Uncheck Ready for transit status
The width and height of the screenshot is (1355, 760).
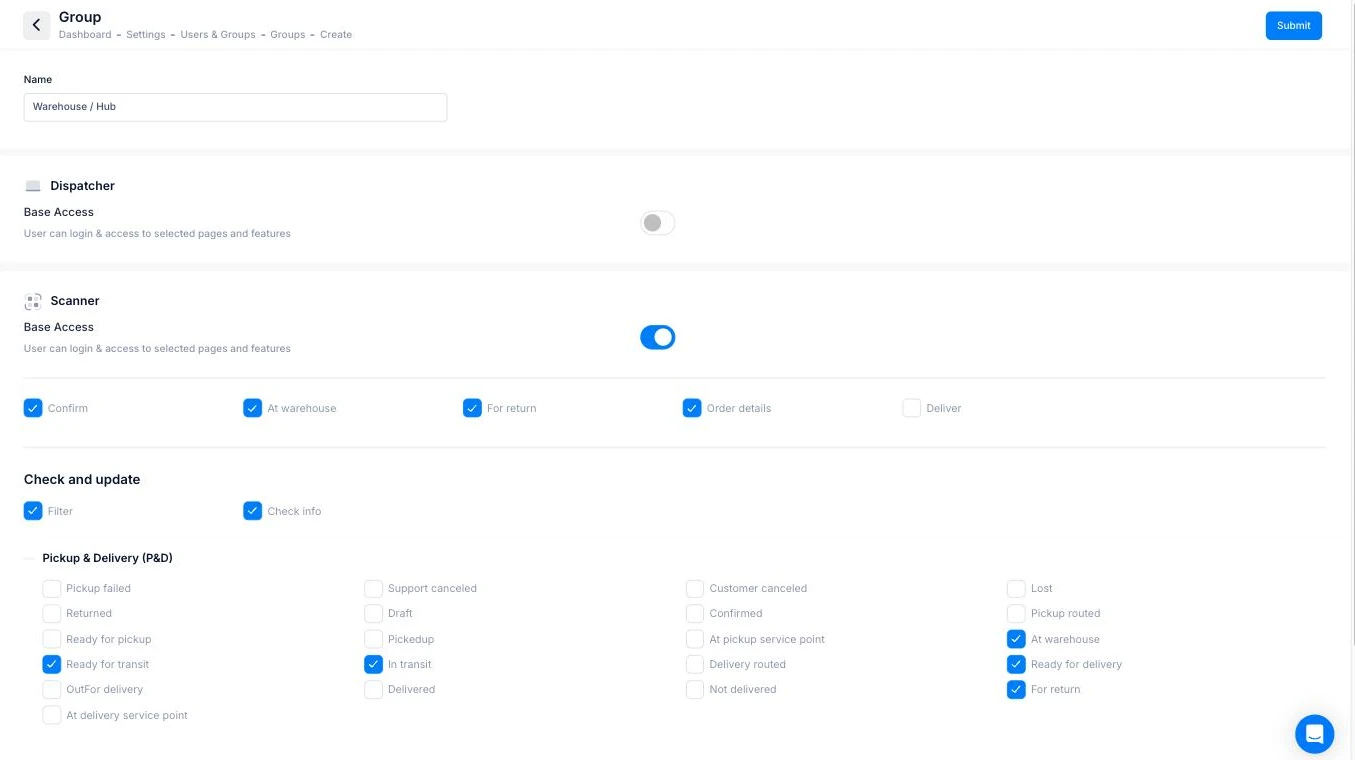coord(51,664)
